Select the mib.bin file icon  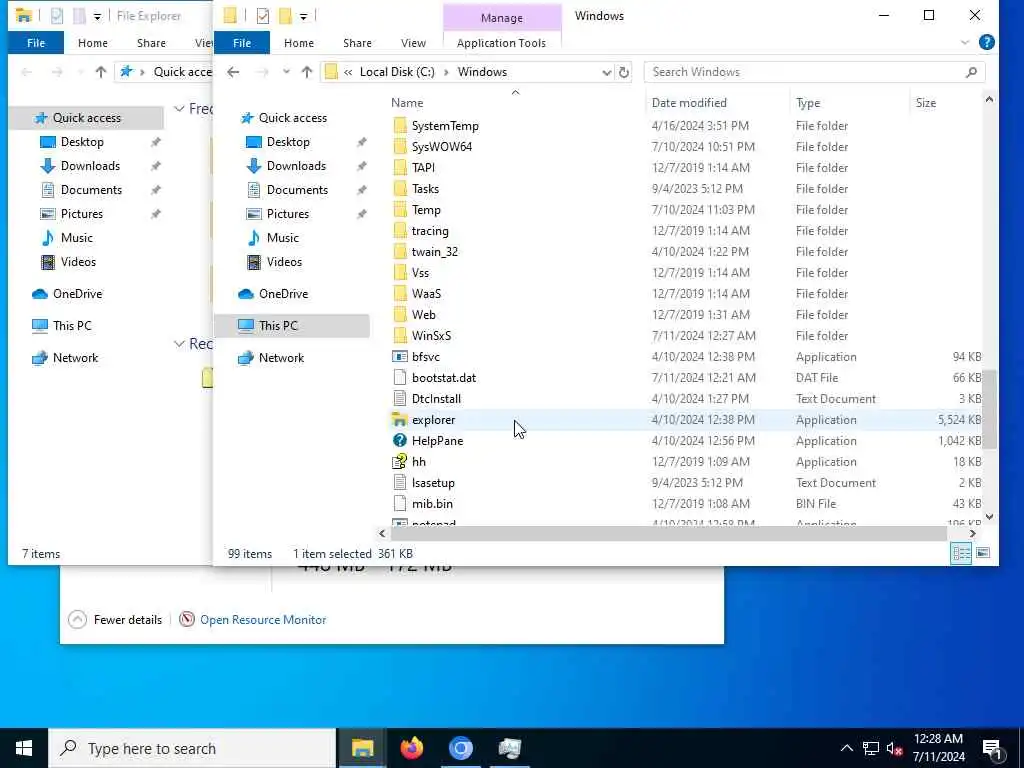coord(400,504)
